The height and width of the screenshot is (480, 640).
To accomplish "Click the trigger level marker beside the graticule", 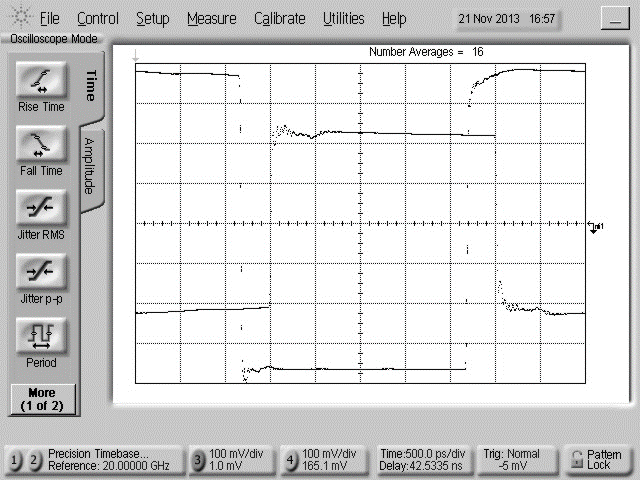I will tap(595, 227).
